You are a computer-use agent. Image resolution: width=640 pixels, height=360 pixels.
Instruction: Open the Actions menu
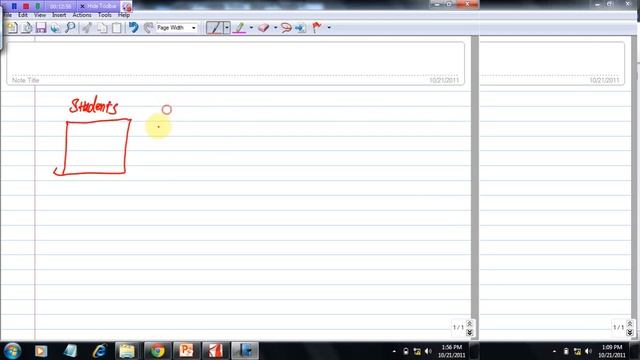point(82,15)
